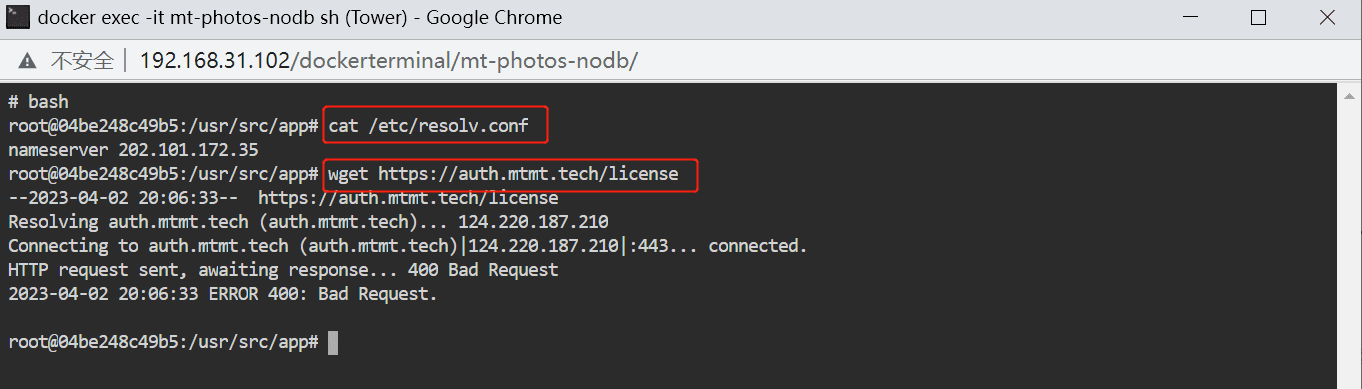1362x389 pixels.
Task: Click the nameserver 202.101.172.35 output line
Action: point(133,150)
